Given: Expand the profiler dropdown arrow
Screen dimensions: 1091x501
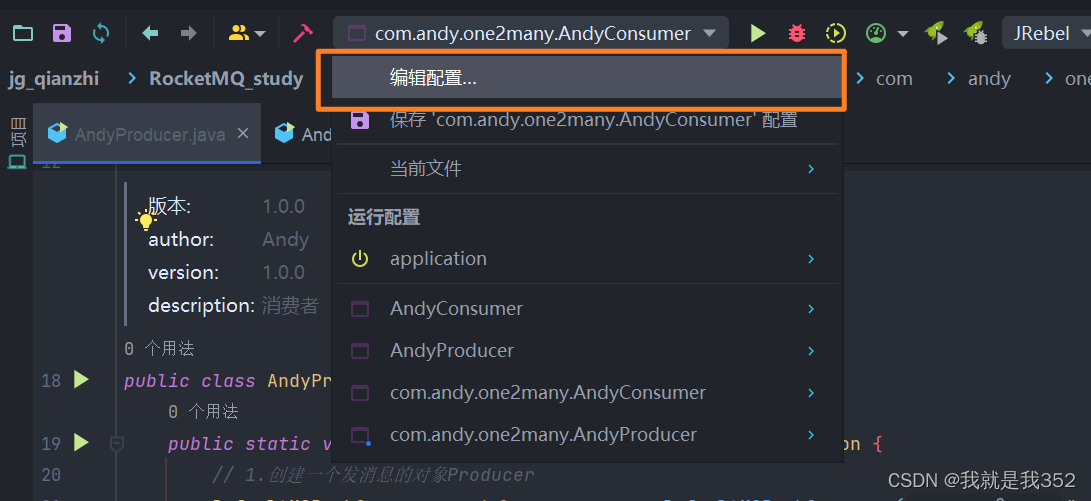Looking at the screenshot, I should tap(903, 33).
